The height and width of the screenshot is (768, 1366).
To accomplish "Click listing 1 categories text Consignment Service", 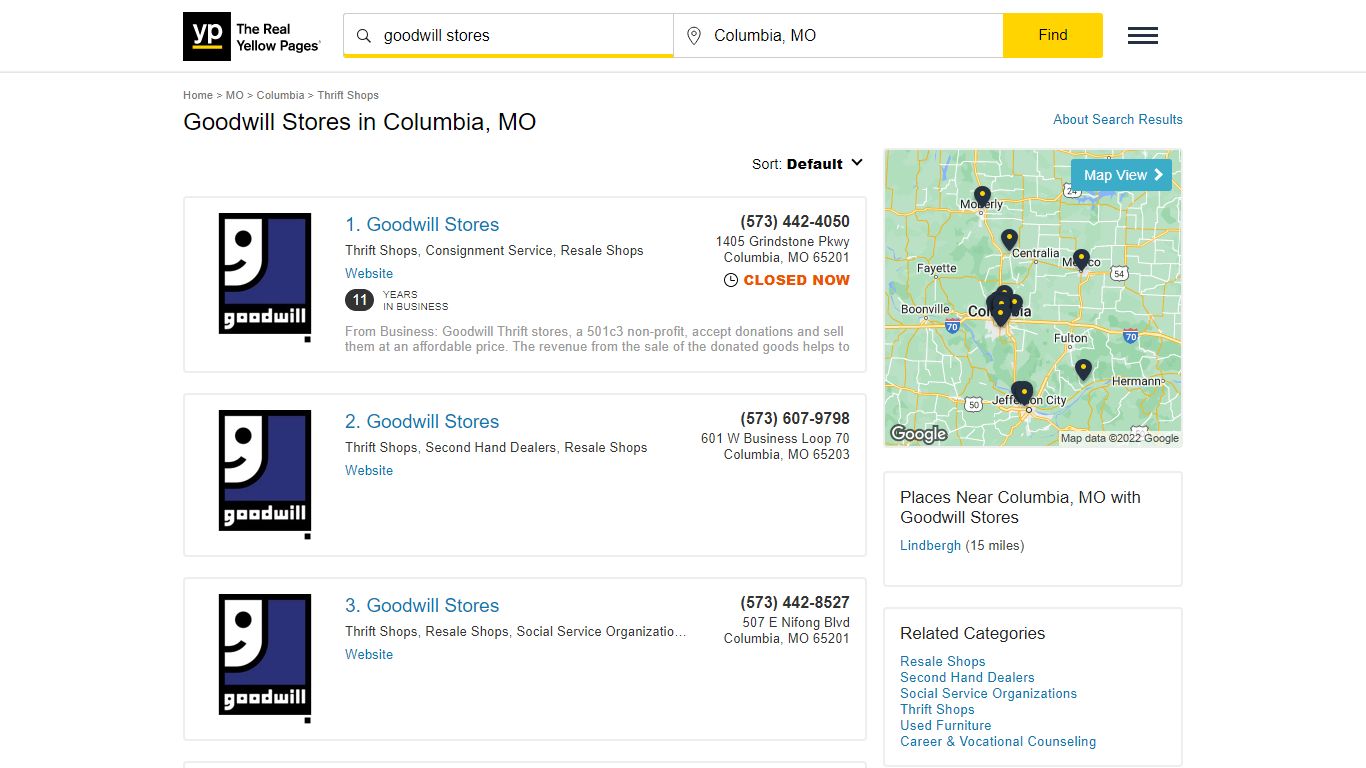I will pyautogui.click(x=489, y=251).
